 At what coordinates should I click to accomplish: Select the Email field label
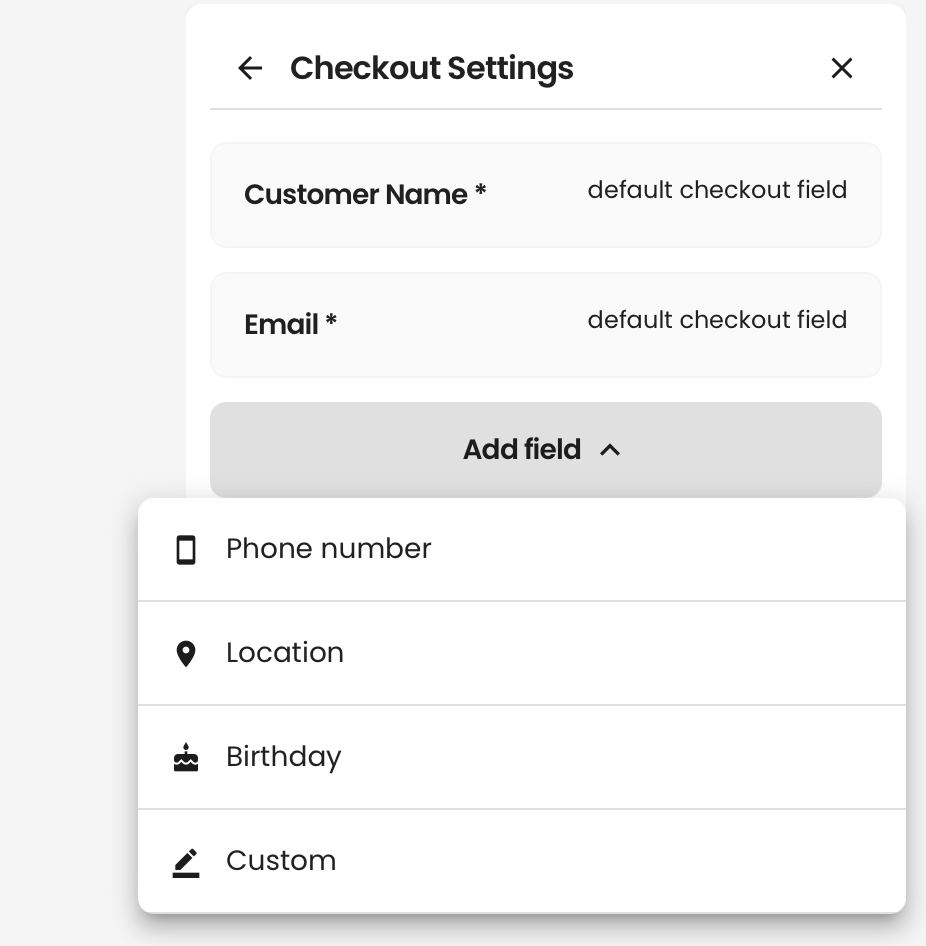281,325
